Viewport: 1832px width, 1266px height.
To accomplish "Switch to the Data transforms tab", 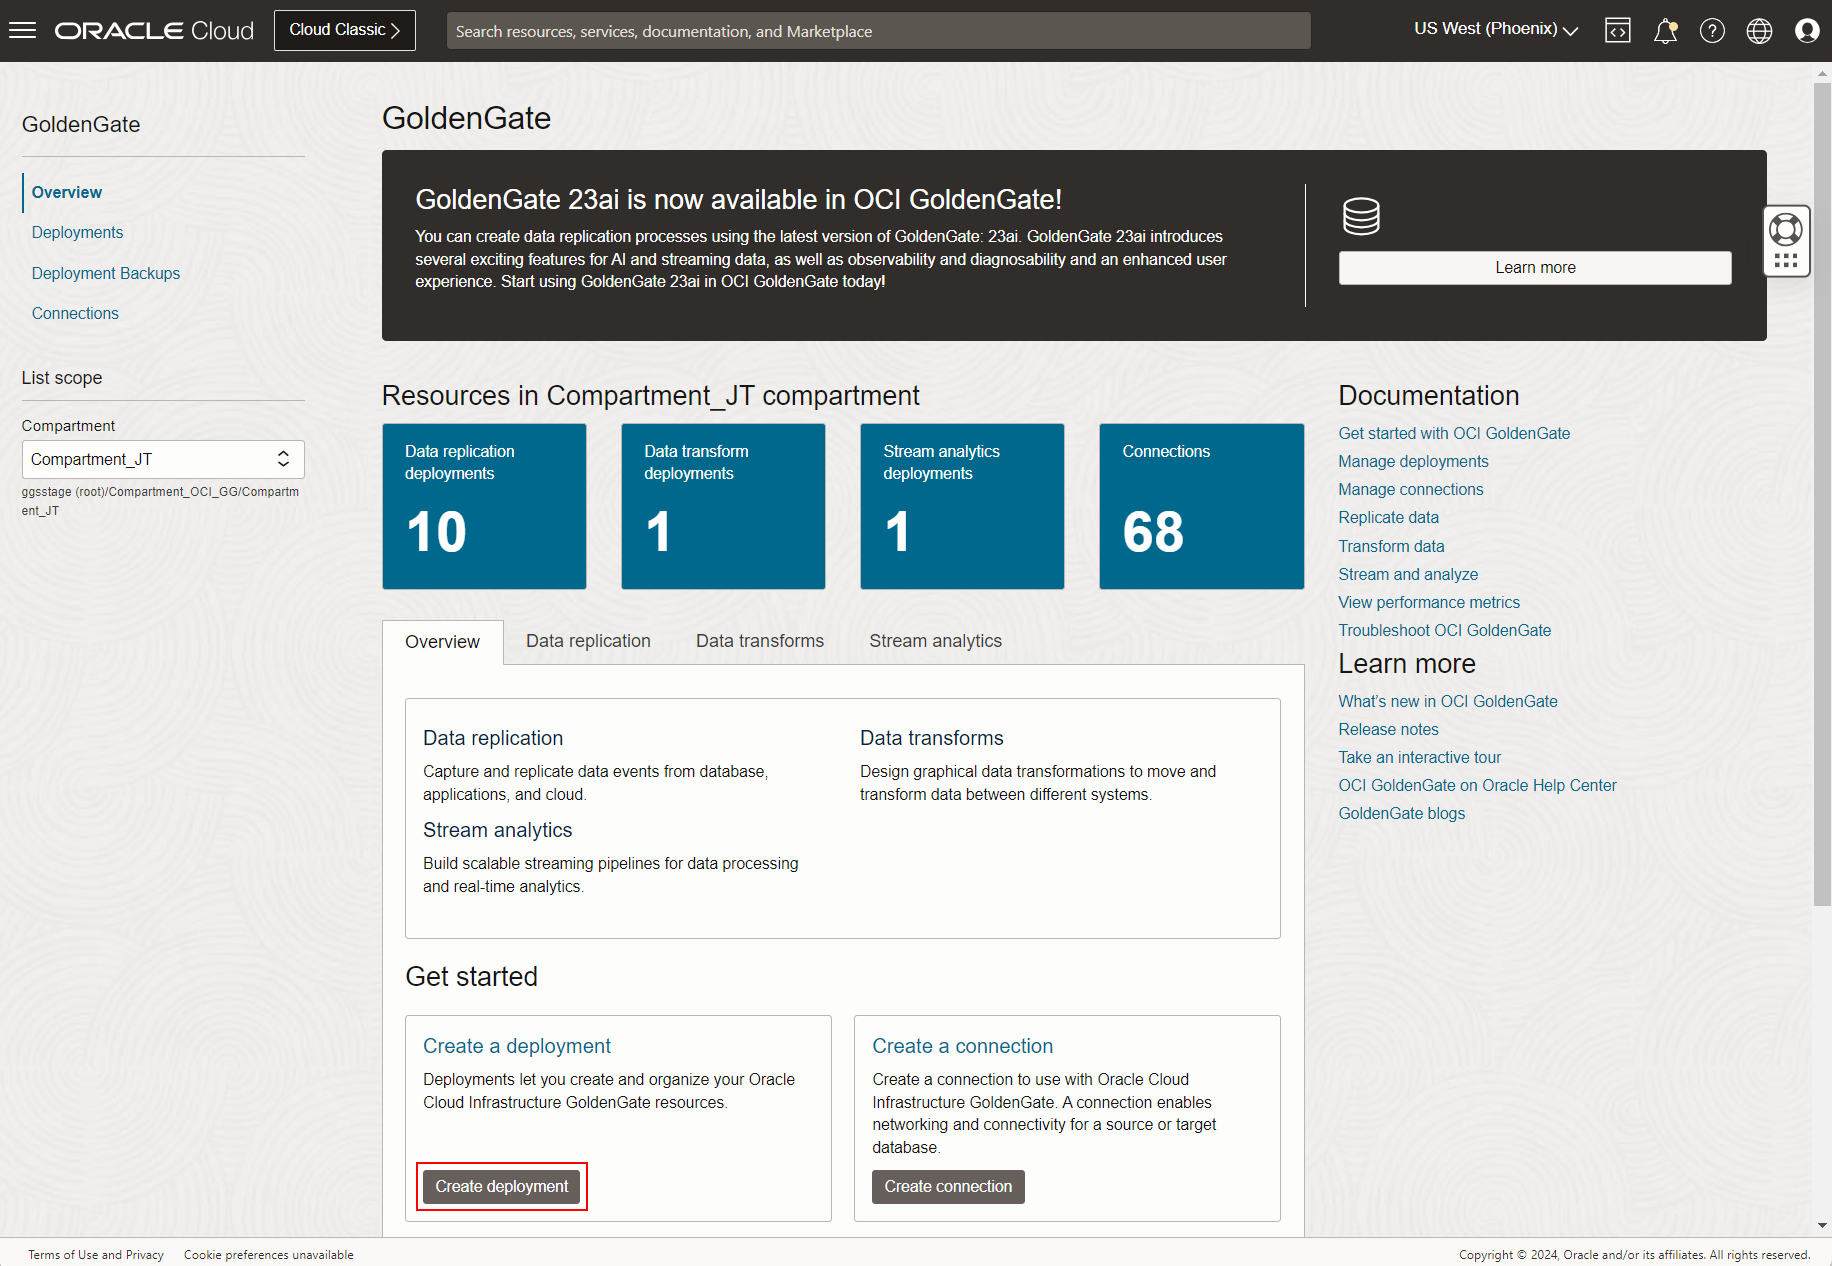I will point(760,641).
